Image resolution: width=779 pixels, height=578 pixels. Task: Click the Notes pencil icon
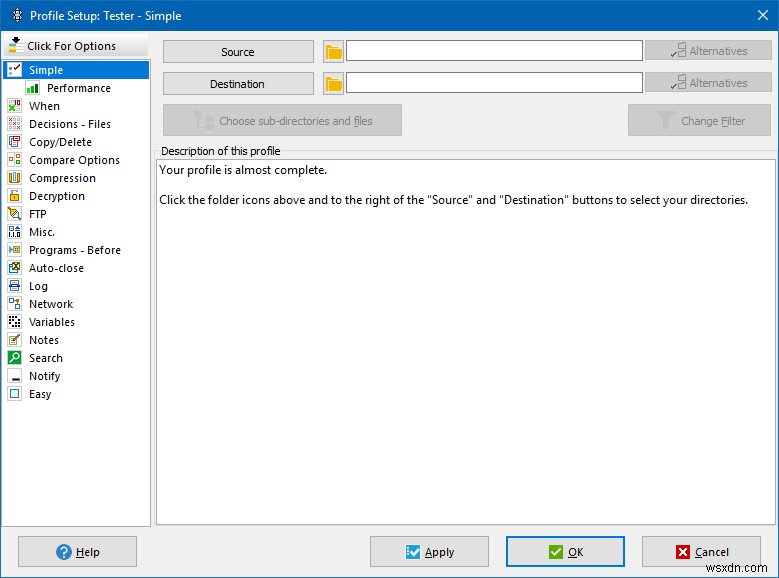point(14,340)
